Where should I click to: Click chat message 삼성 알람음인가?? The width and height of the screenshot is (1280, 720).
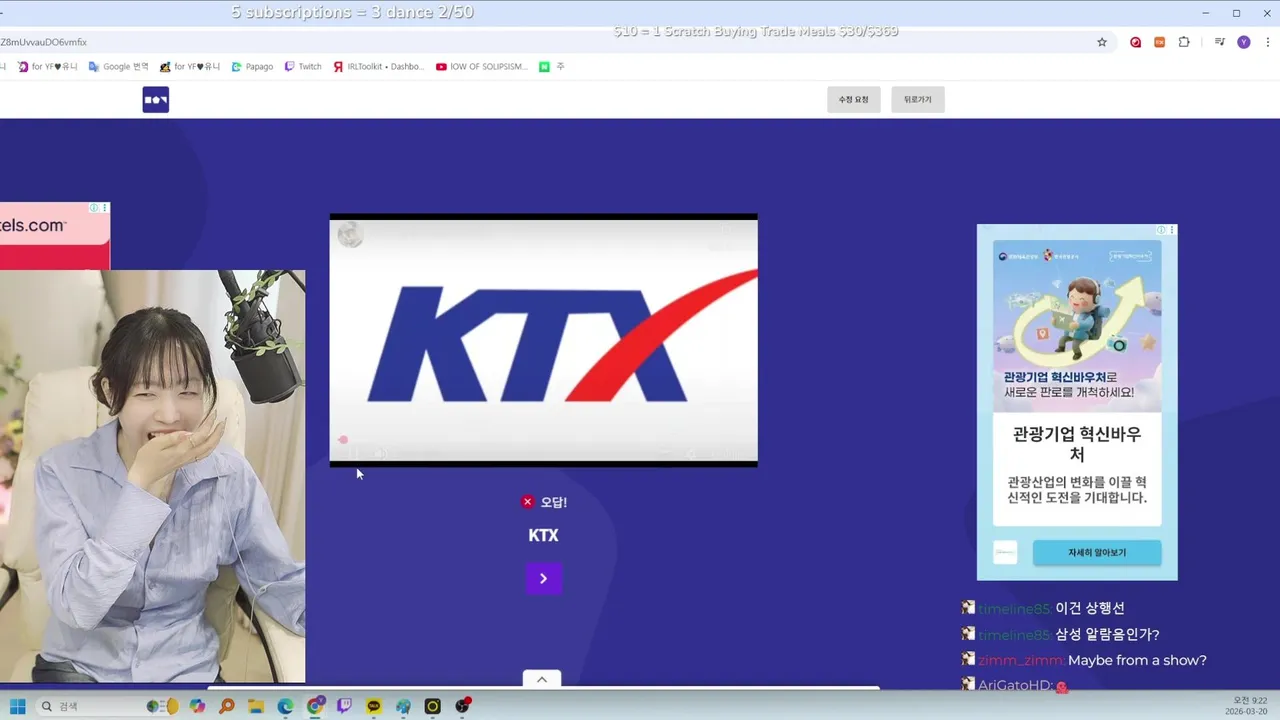pos(1107,635)
